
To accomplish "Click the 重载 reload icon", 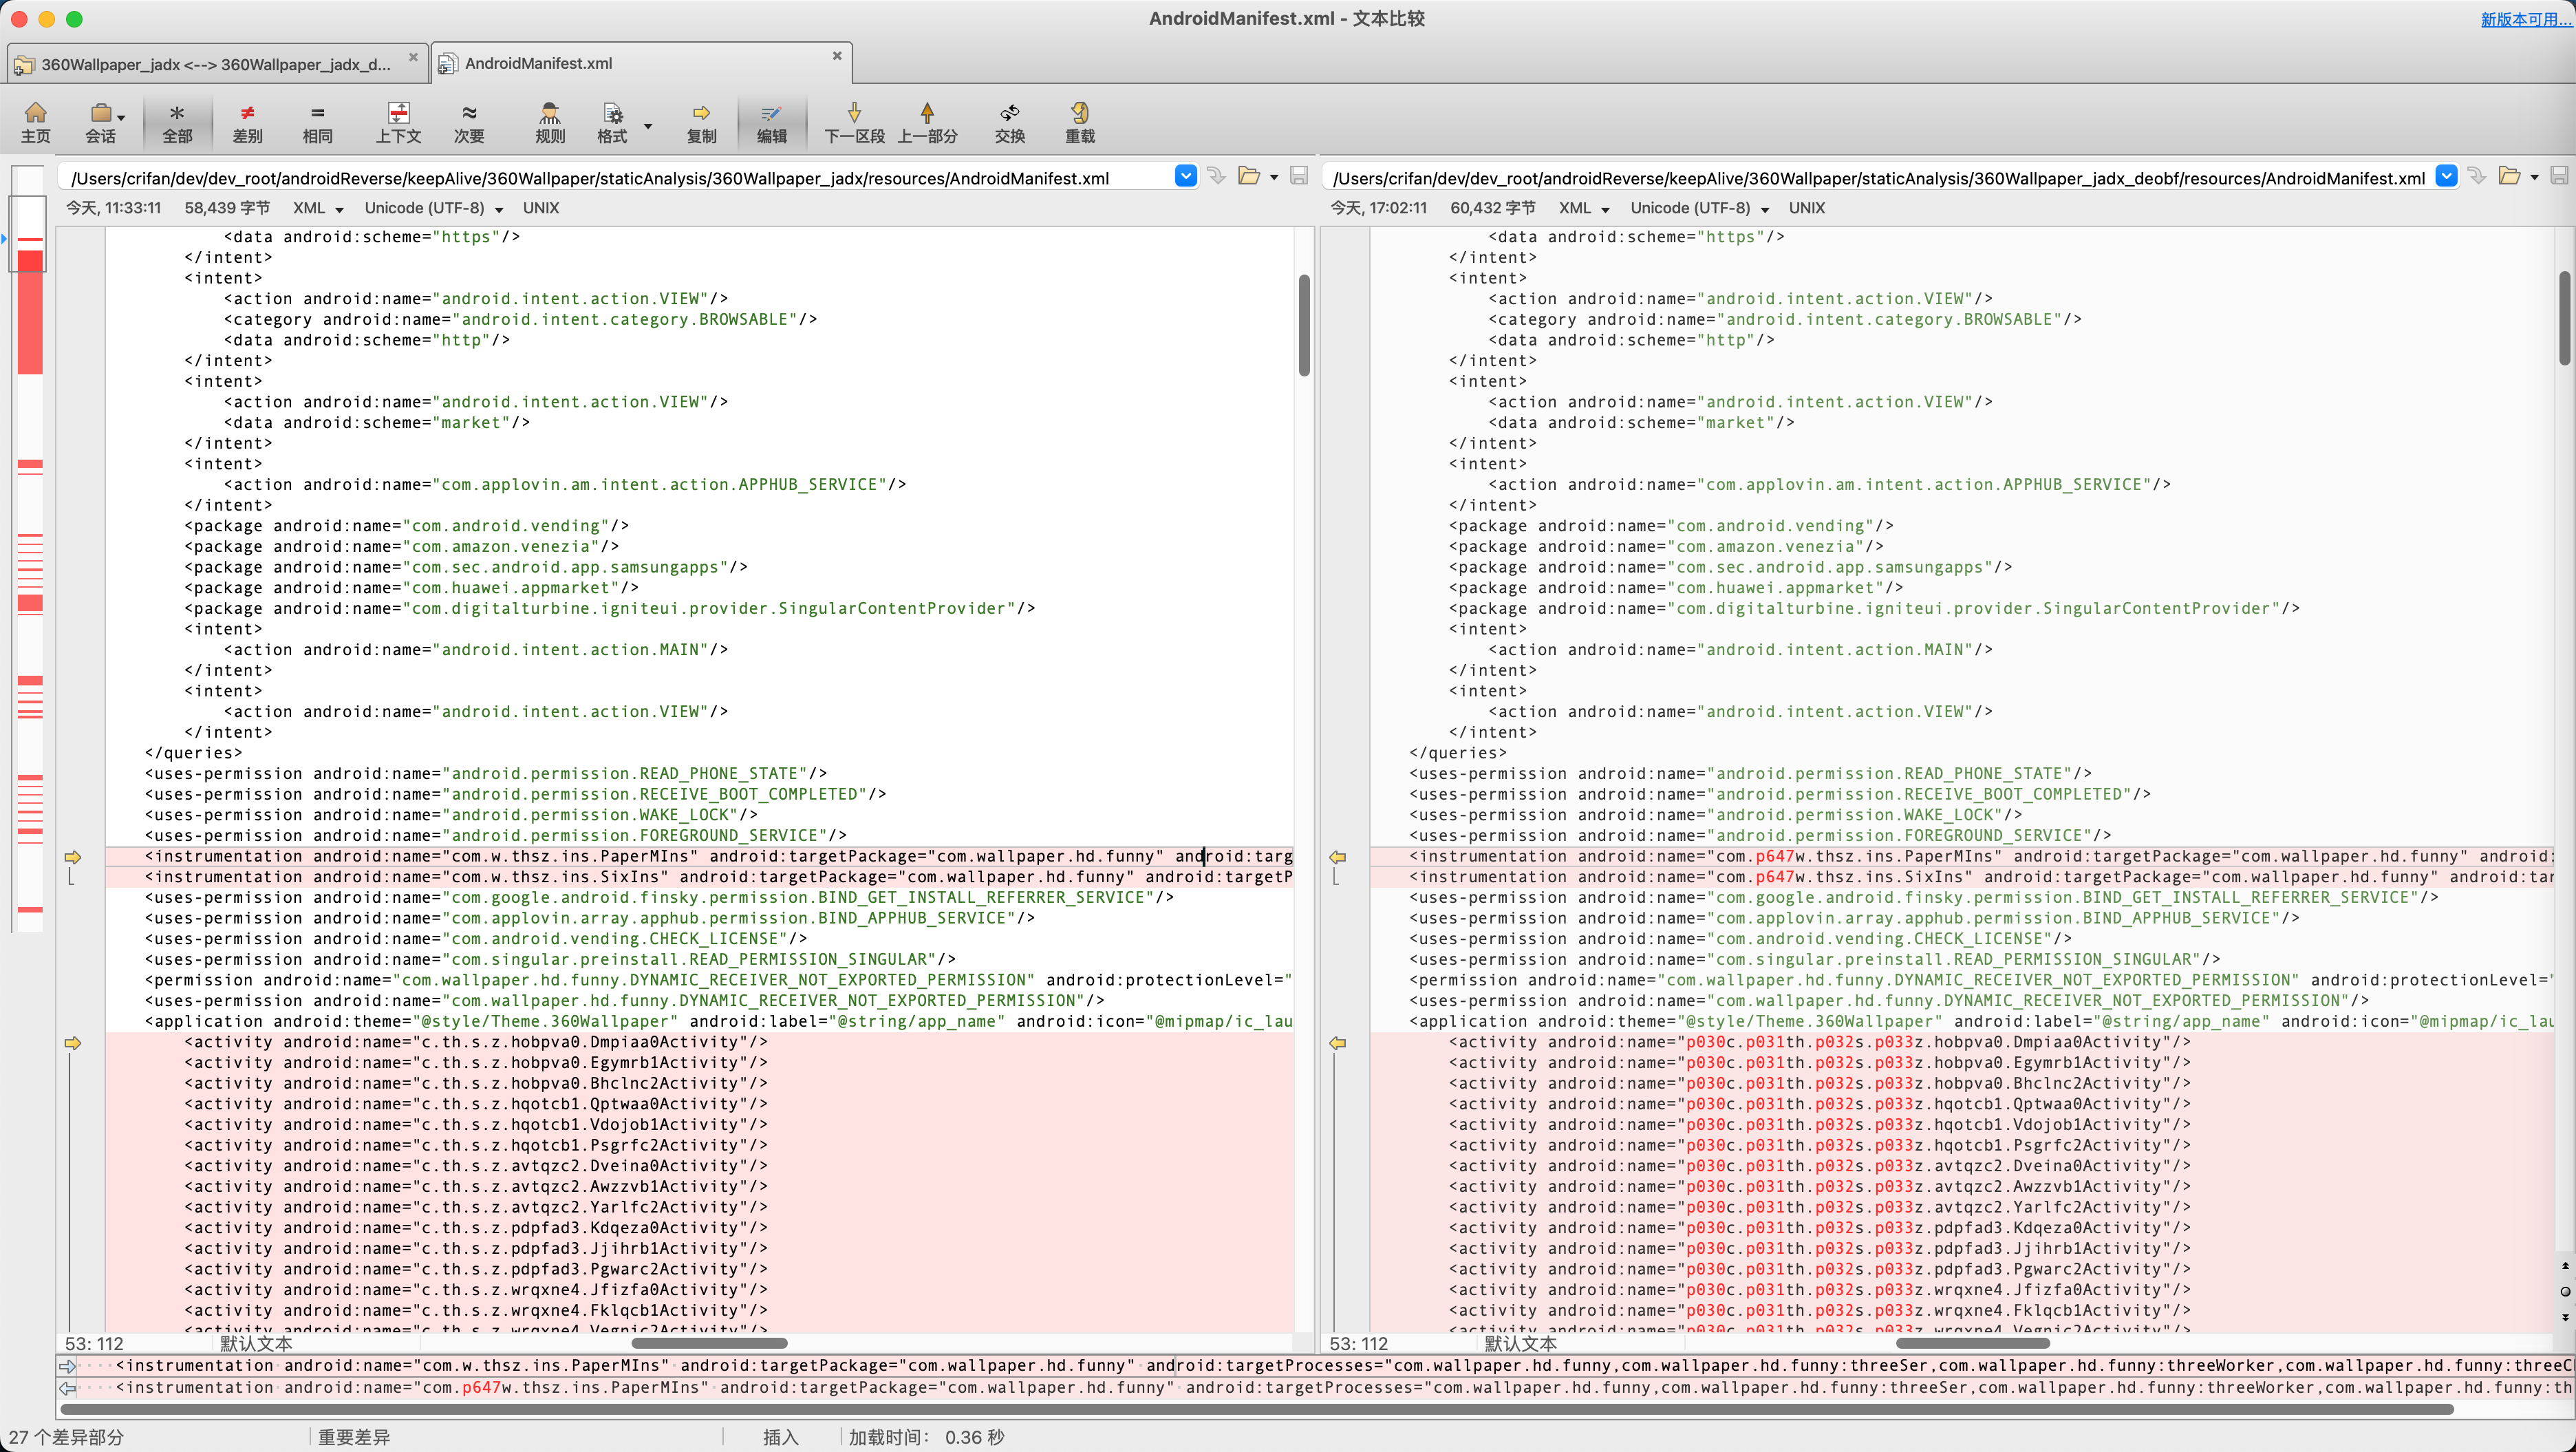I will [x=1080, y=122].
